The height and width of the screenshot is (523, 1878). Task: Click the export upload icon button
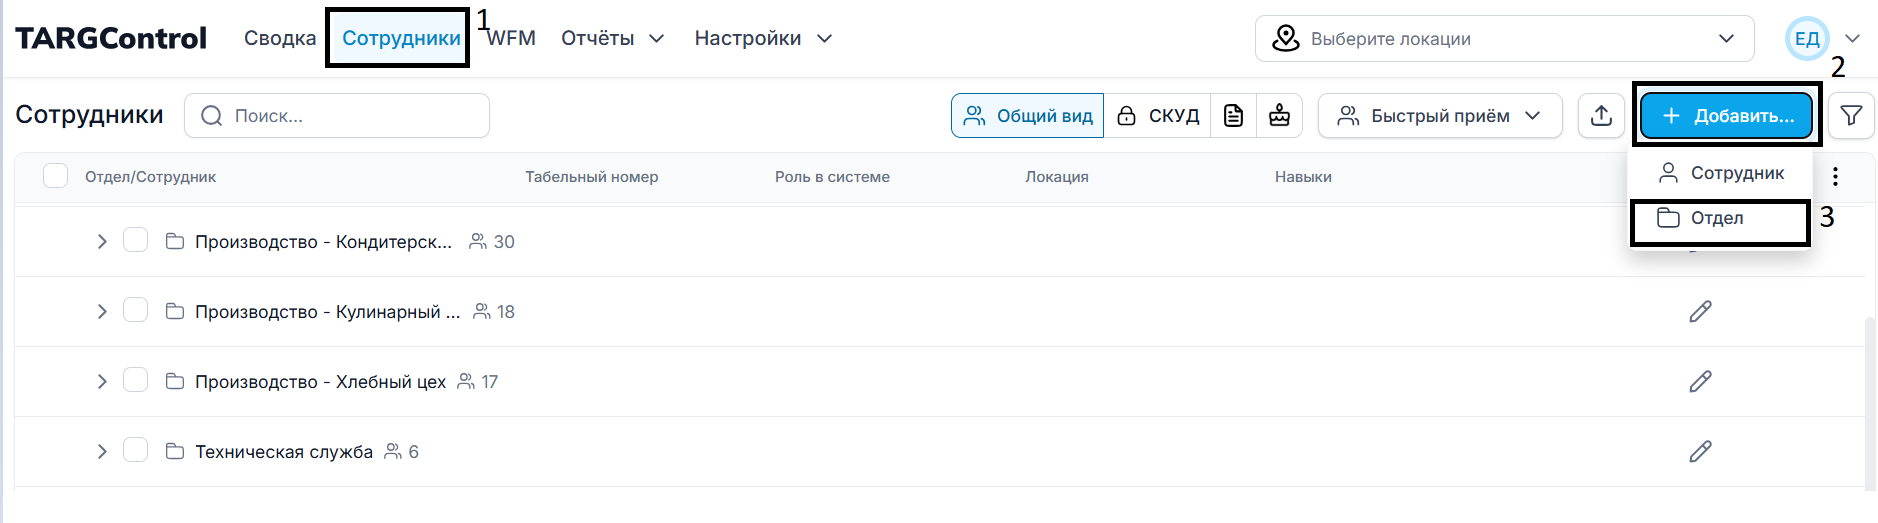(x=1601, y=116)
